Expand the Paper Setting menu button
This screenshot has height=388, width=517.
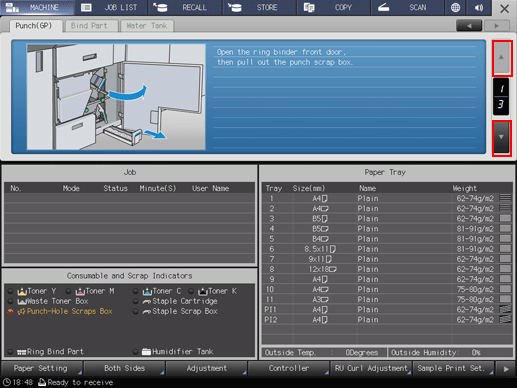[41, 368]
